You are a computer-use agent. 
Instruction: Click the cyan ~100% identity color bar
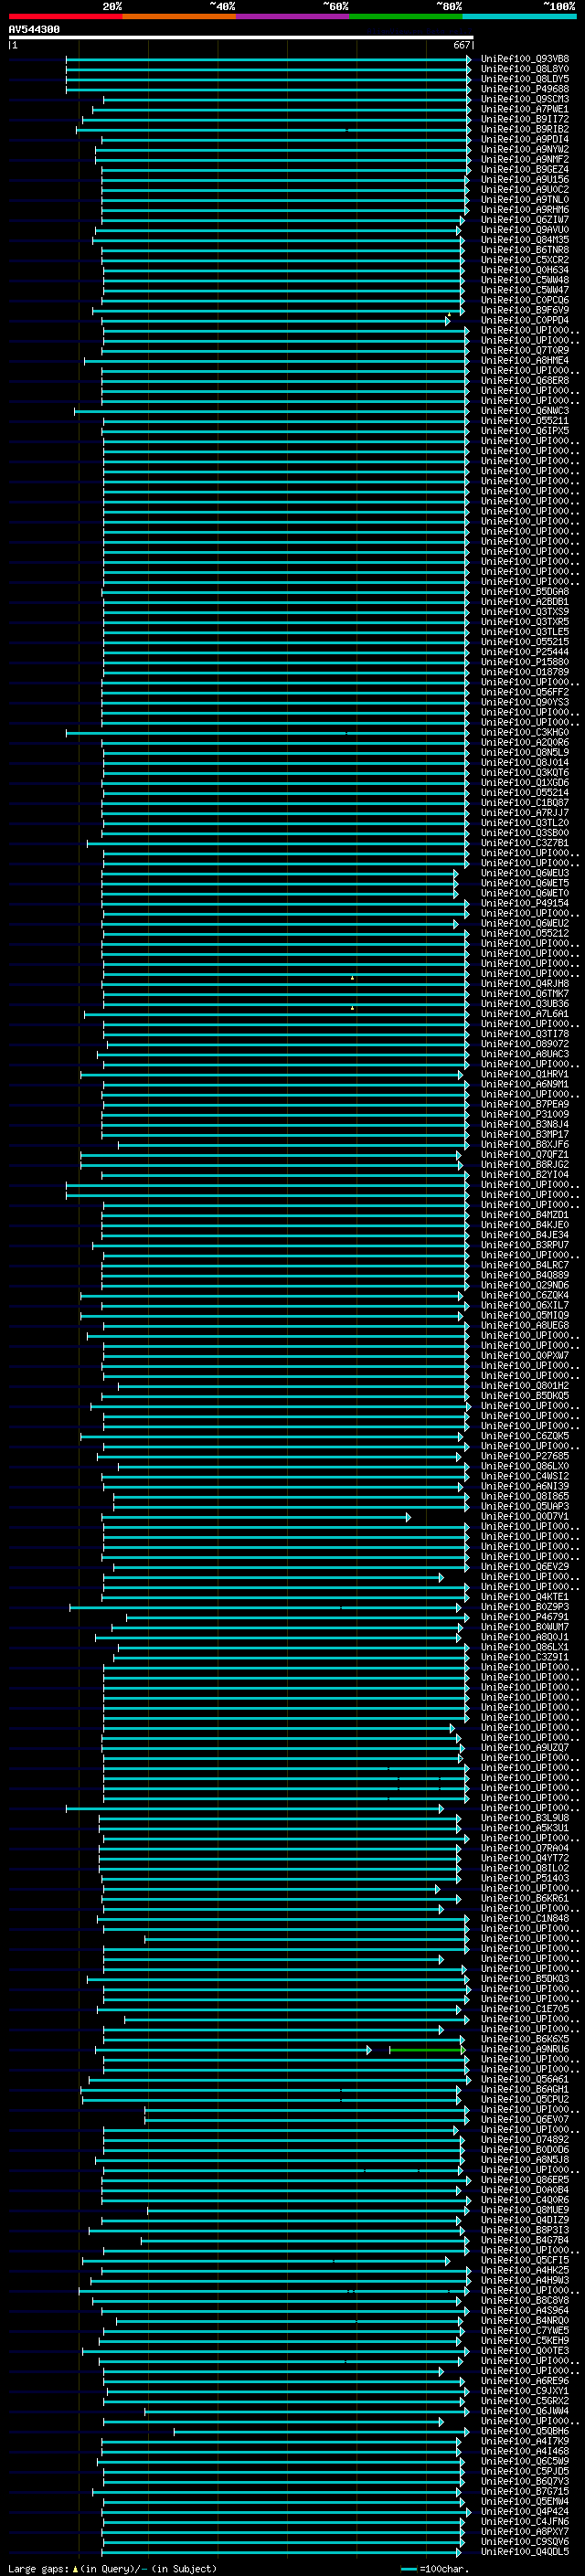519,16
